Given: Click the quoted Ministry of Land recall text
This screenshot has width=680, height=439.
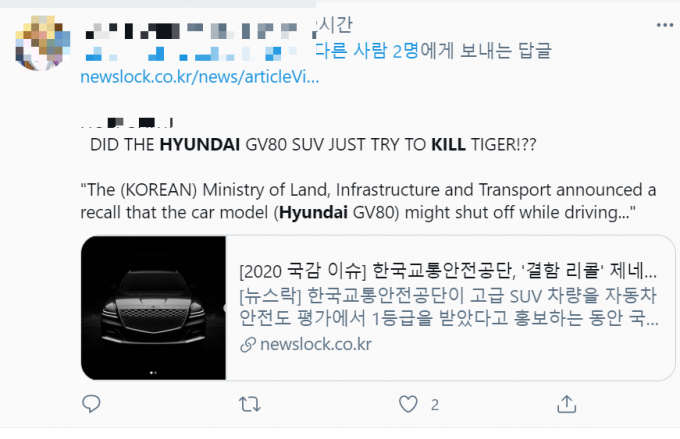Looking at the screenshot, I should [x=368, y=201].
